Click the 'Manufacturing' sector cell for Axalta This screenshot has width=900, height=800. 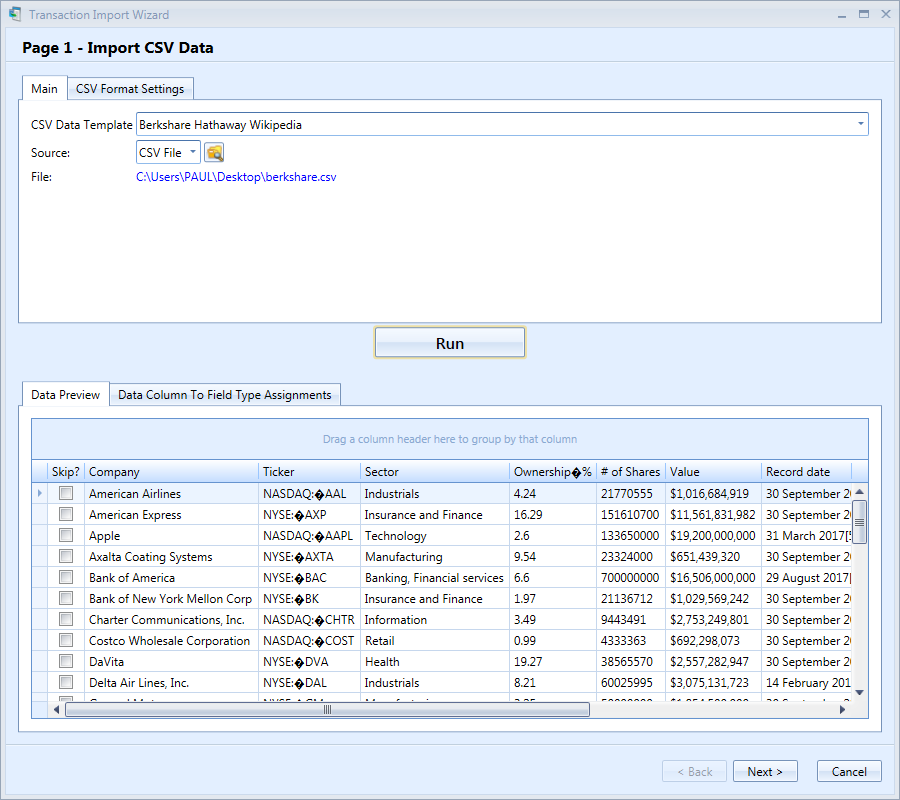(x=435, y=557)
